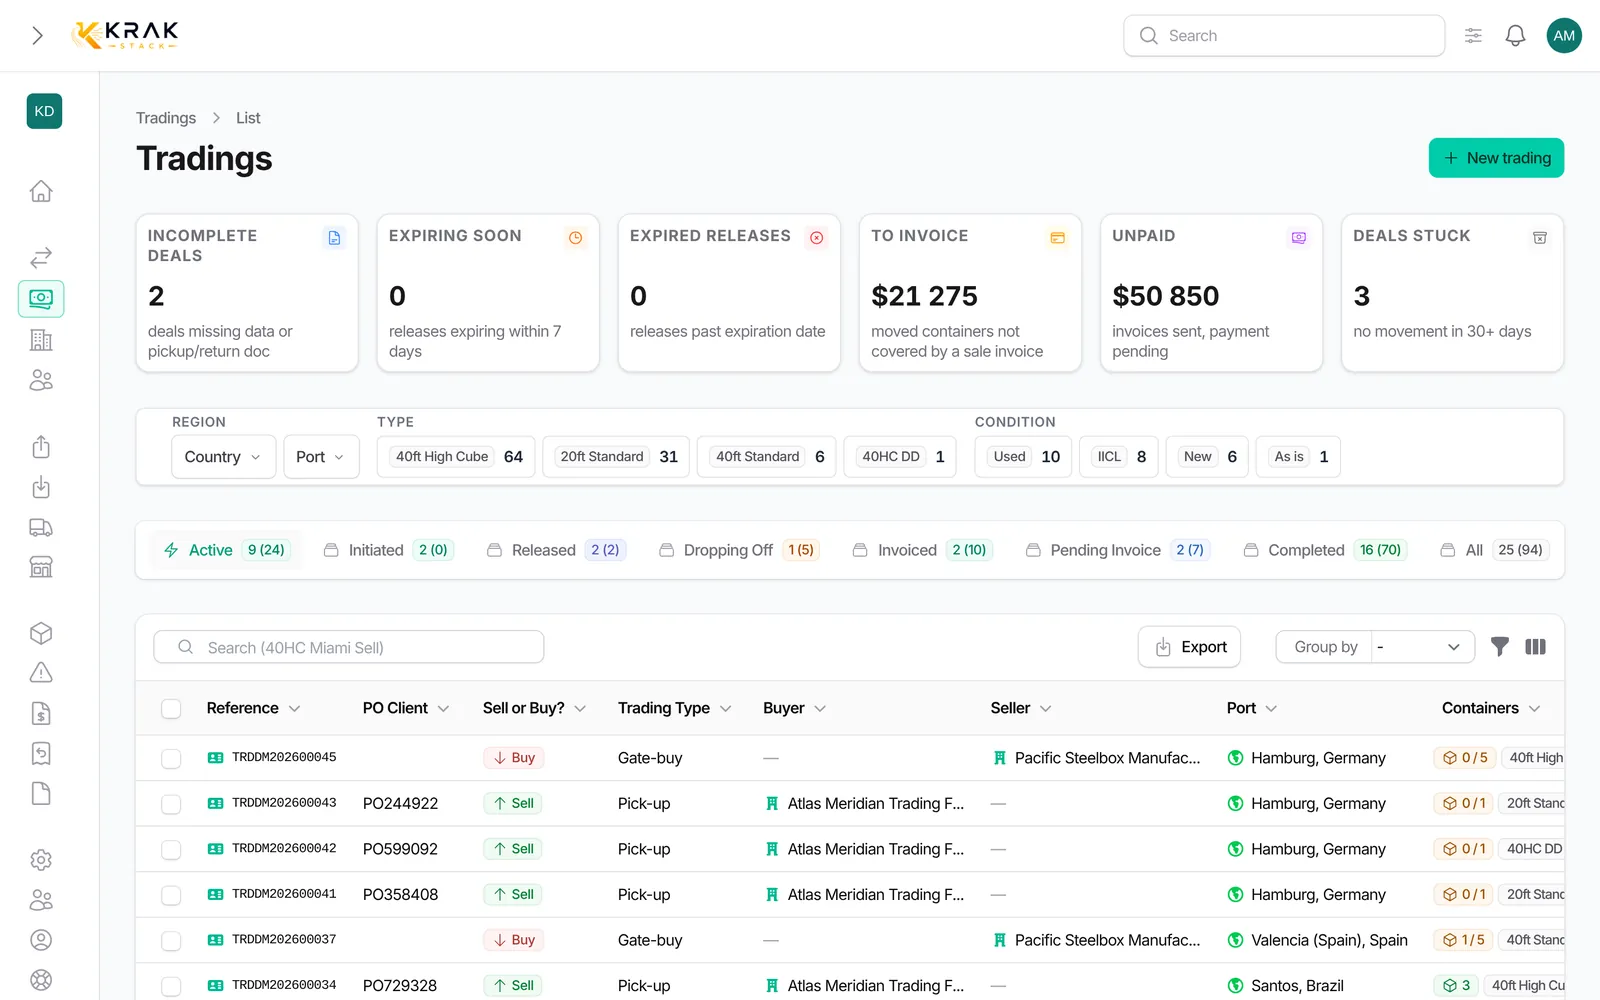Filter by 40ft High Cube type
This screenshot has height=1000, width=1600.
coord(457,457)
